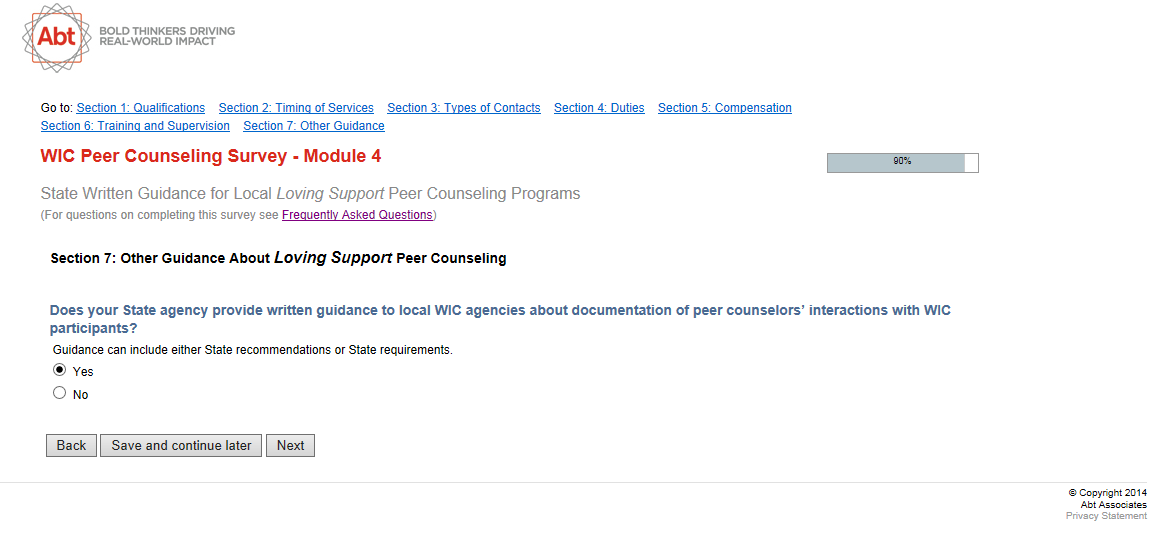
Task: Jump to Section 7: Other Guidance
Action: tap(313, 126)
